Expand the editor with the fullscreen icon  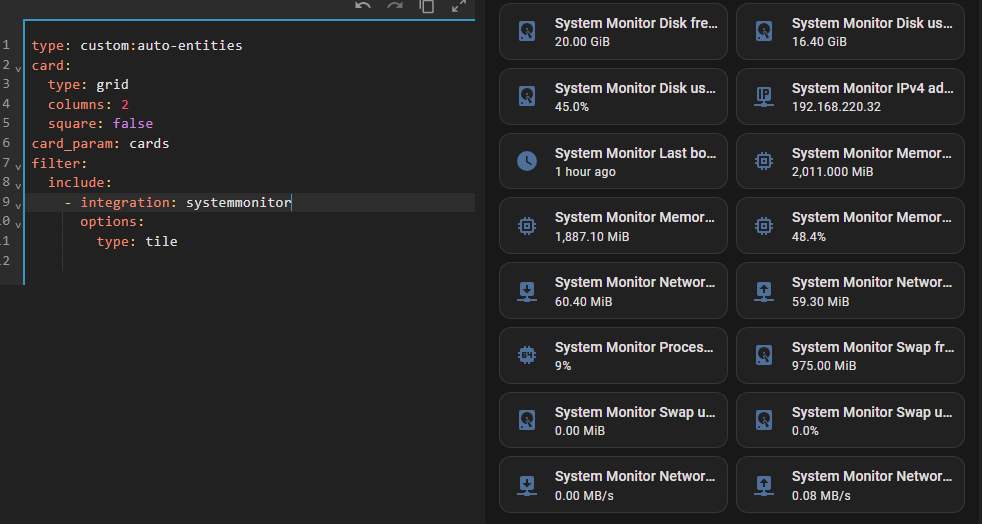click(x=459, y=6)
